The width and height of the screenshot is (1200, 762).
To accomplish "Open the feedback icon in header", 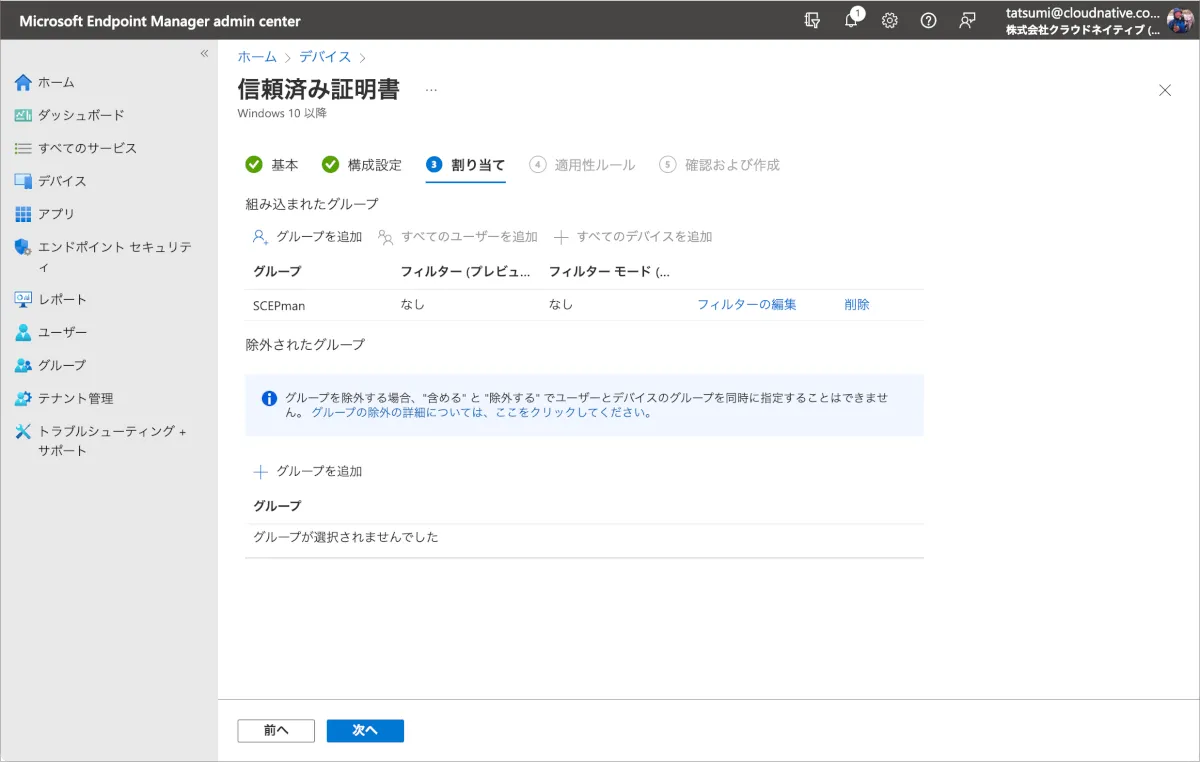I will pyautogui.click(x=967, y=21).
